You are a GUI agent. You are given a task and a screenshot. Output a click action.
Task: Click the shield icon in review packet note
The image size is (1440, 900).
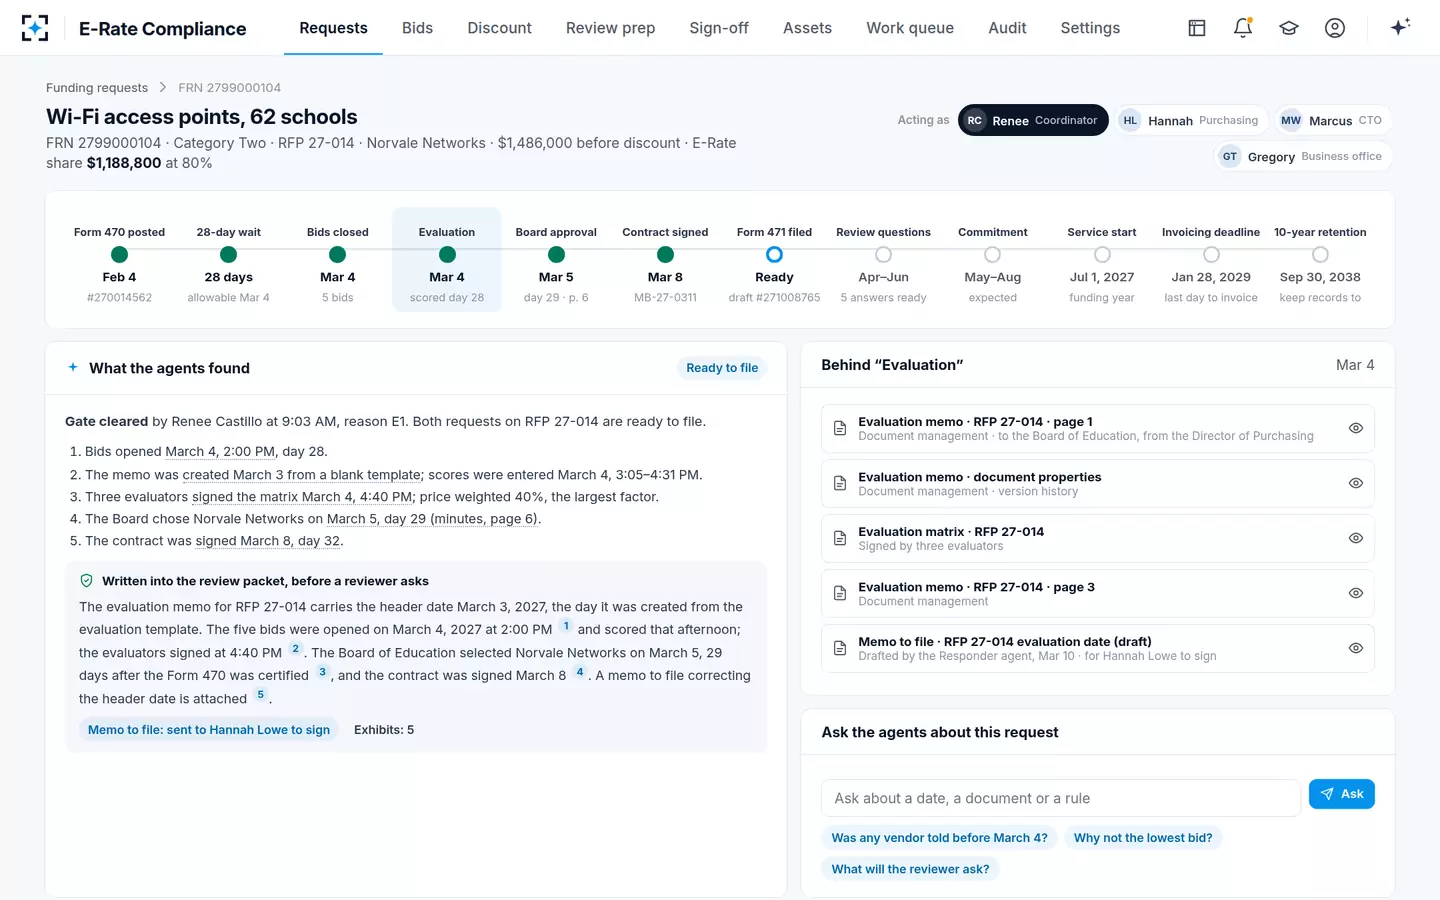pos(86,581)
